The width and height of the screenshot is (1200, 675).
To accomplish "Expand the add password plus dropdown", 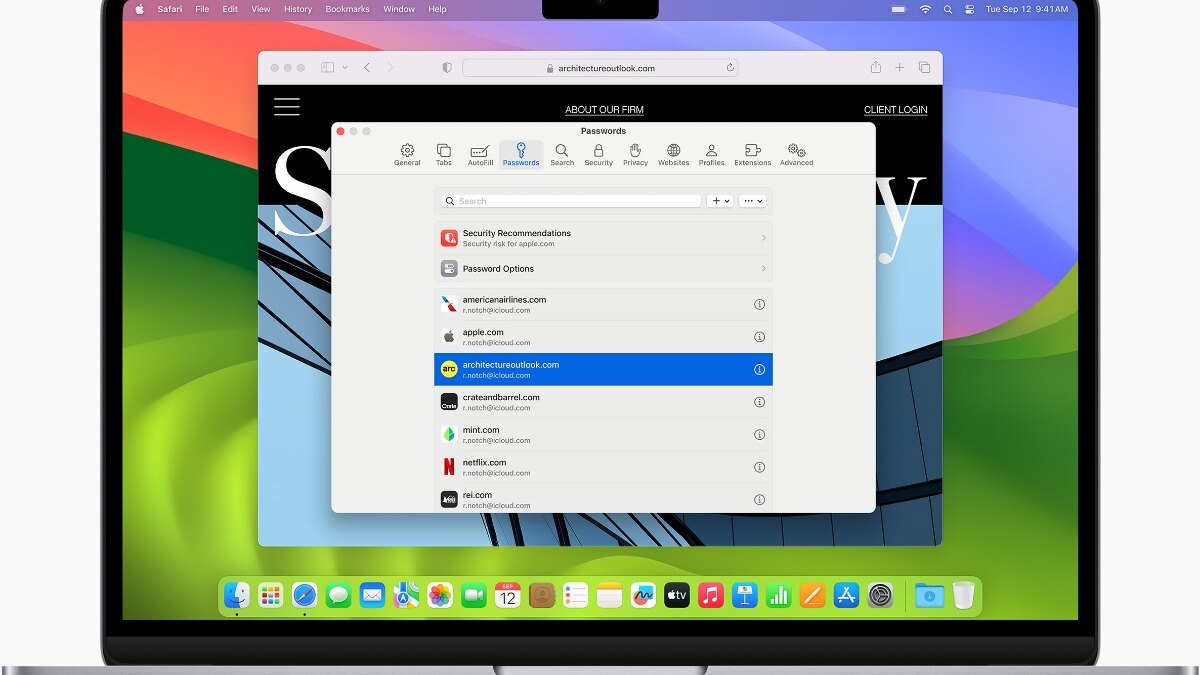I will [720, 201].
